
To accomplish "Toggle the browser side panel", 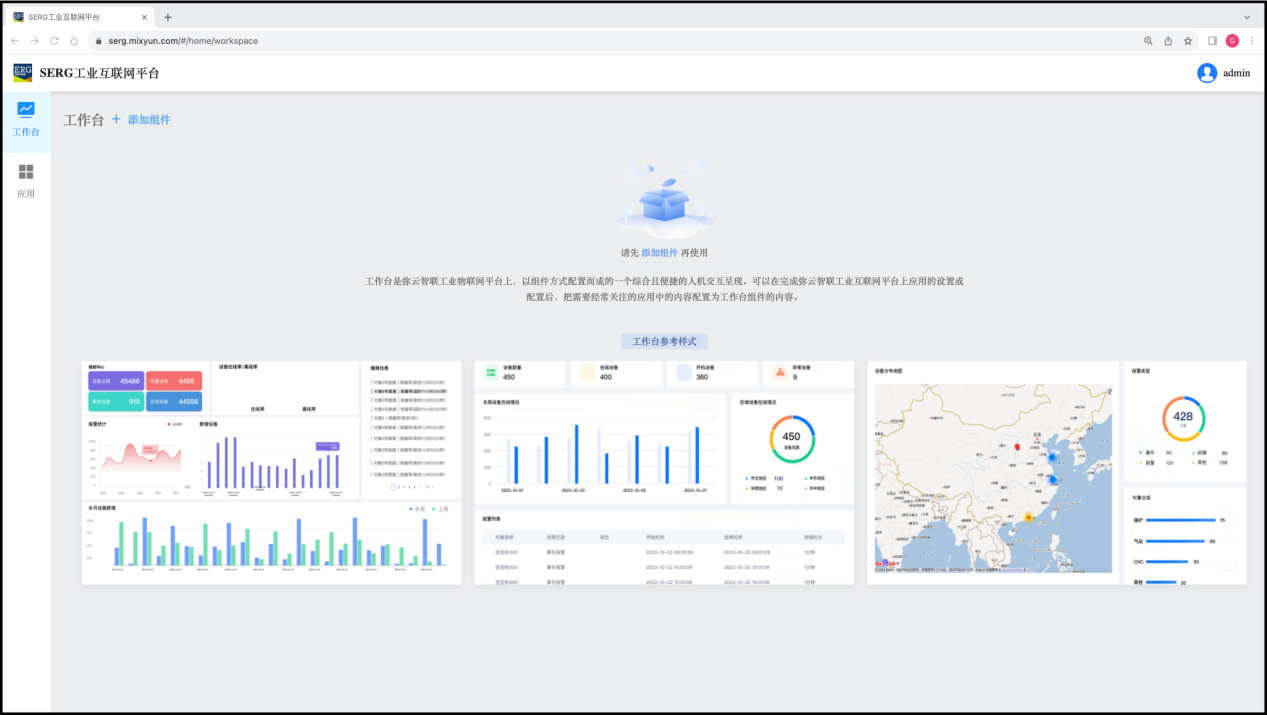I will click(x=1212, y=41).
